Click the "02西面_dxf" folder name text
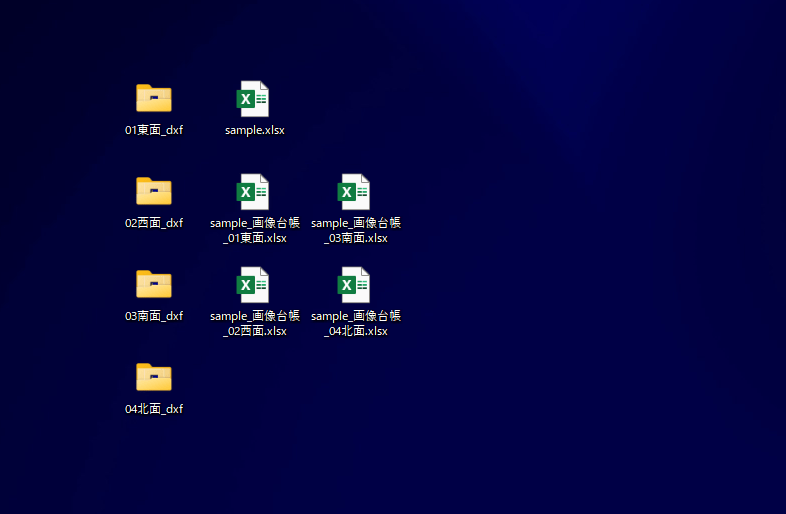The image size is (786, 514). click(154, 223)
